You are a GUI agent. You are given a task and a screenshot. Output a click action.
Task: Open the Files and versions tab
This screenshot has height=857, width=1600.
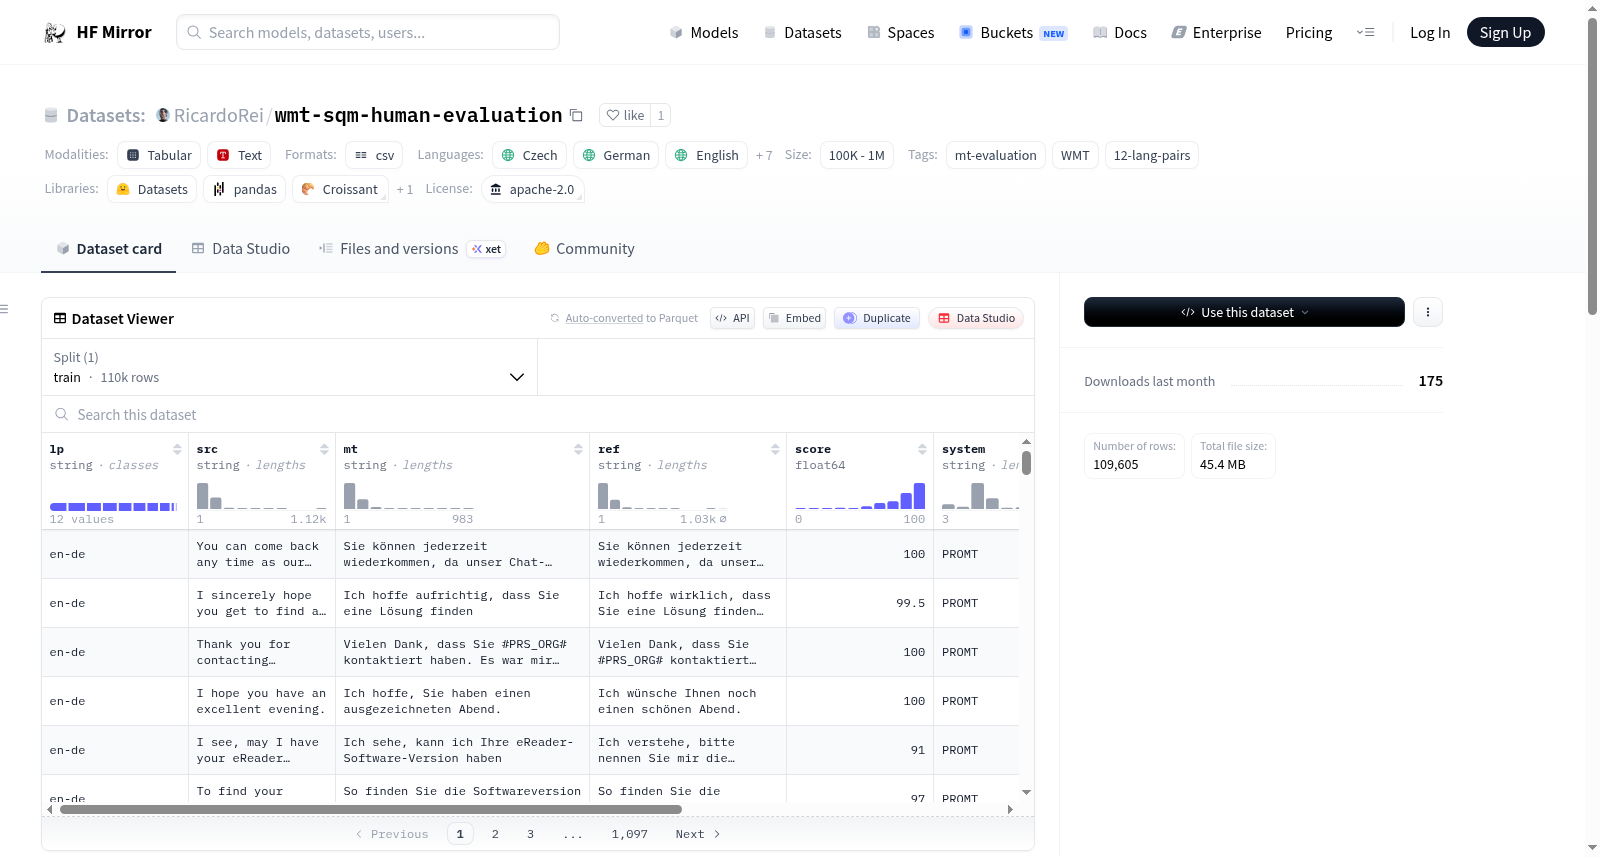click(x=412, y=249)
